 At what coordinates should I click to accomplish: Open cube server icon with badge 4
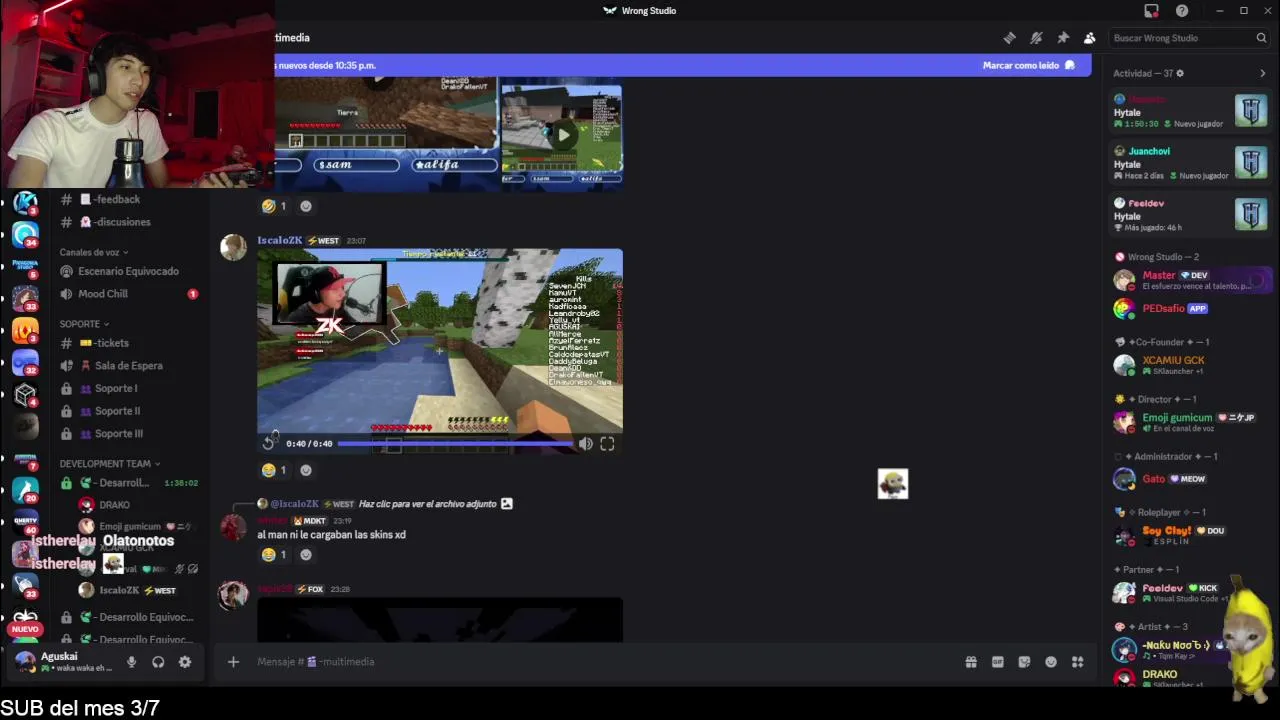coord(25,395)
